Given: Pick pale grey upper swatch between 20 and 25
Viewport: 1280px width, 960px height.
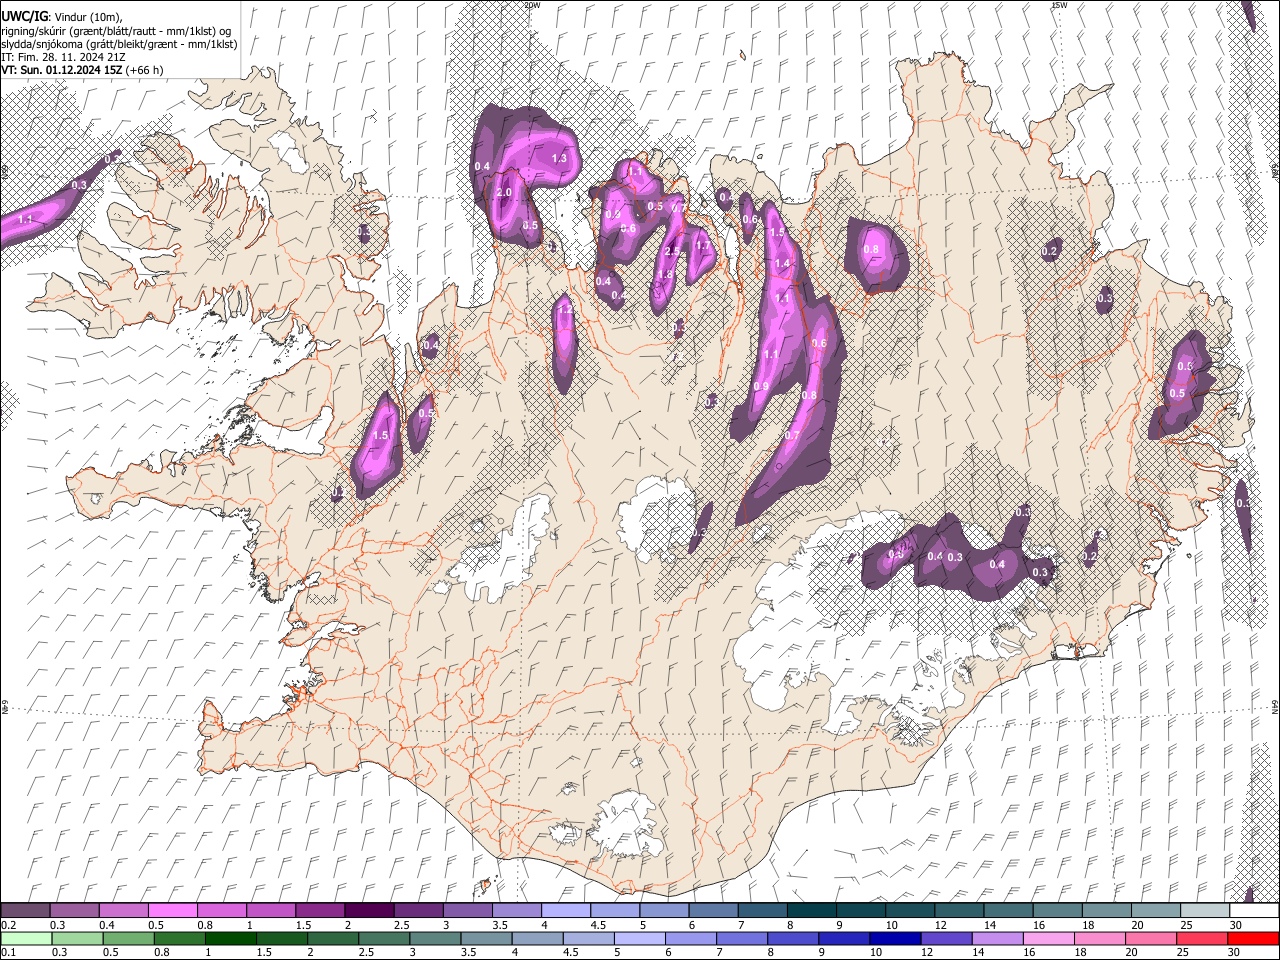Looking at the screenshot, I should pos(1154,911).
